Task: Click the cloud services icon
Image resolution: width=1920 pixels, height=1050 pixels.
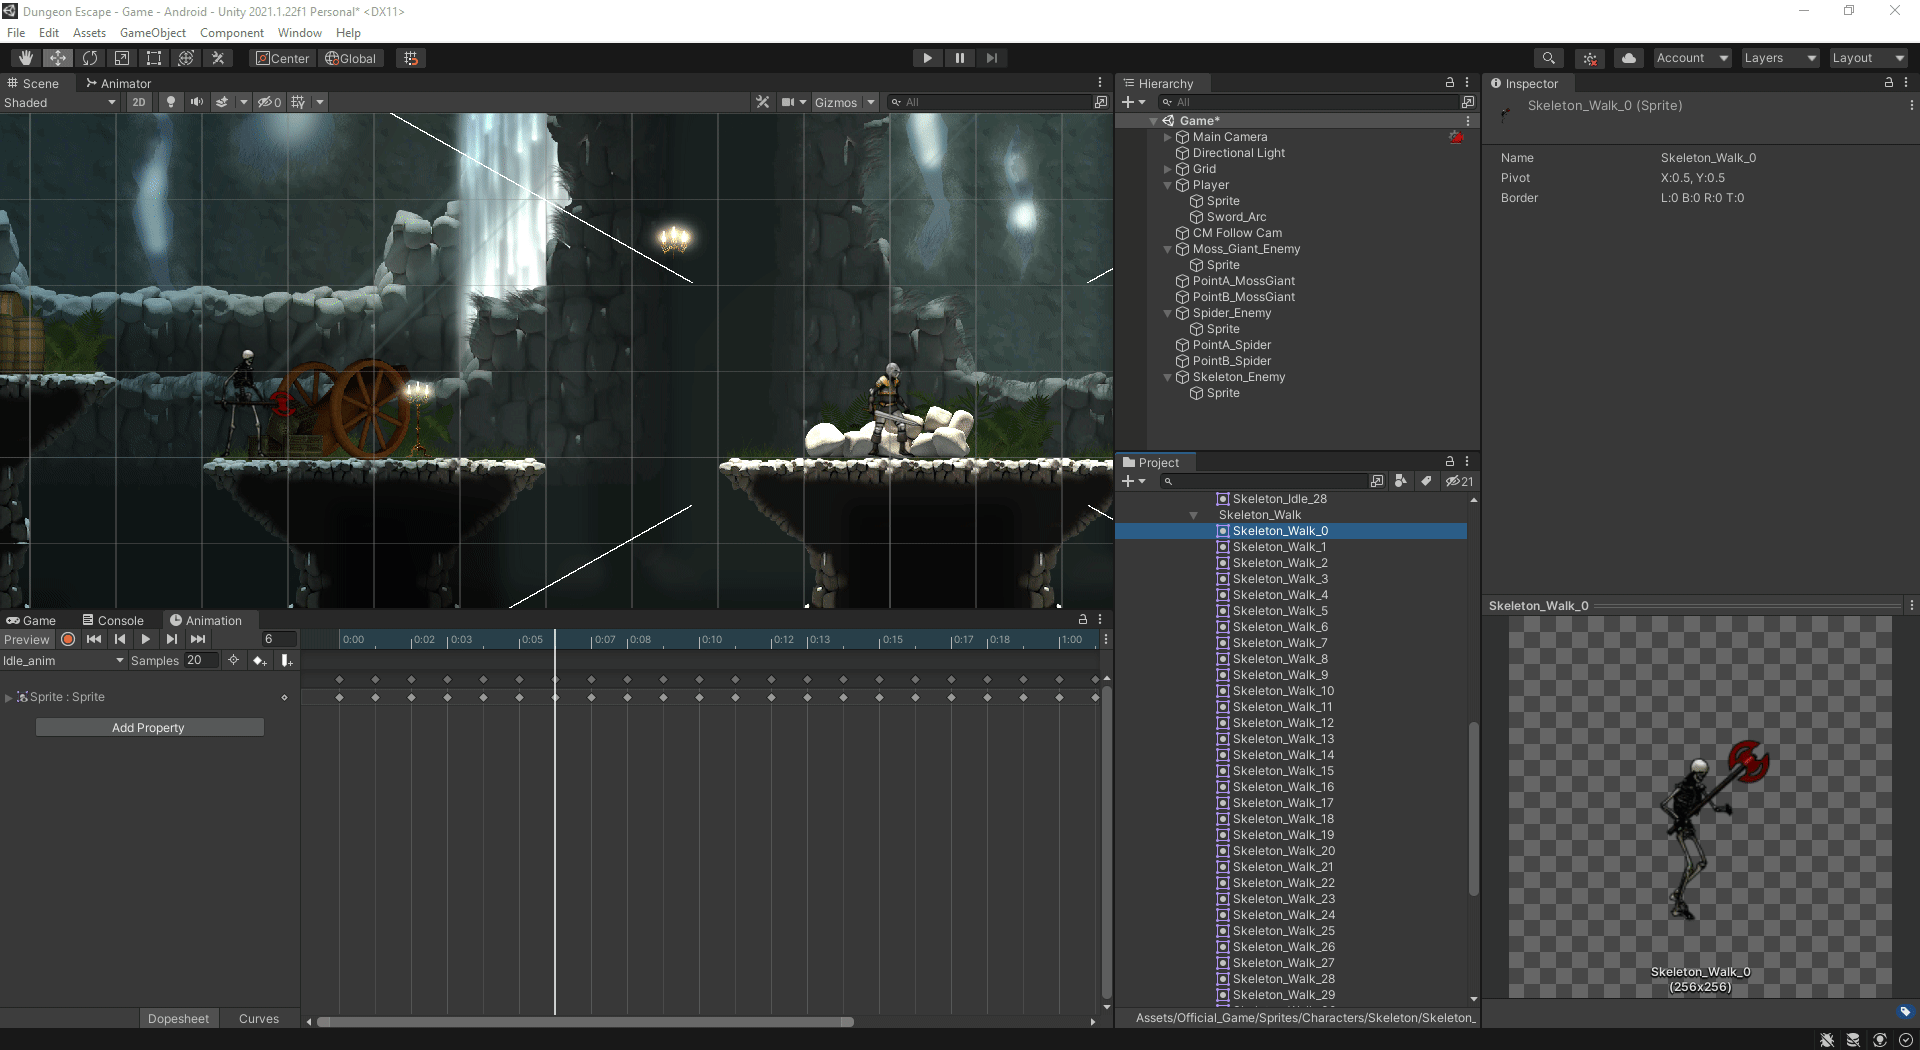Action: pos(1628,58)
